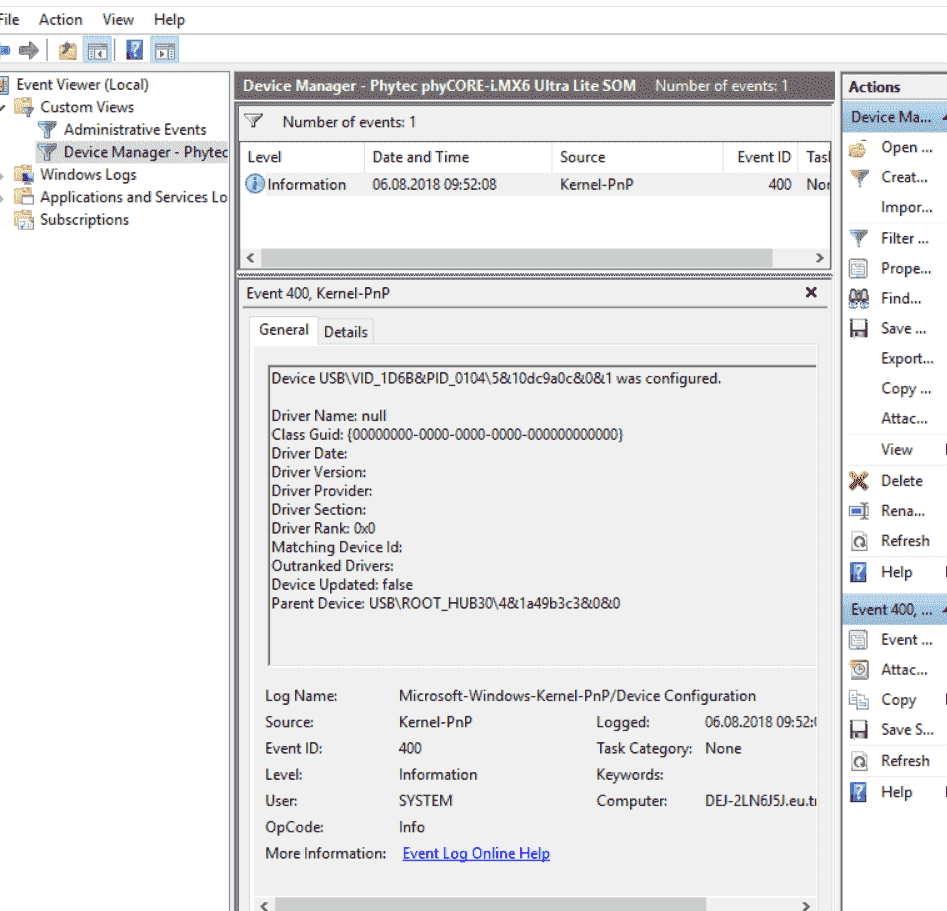This screenshot has width=947, height=911.
Task: Select Attach Task To This Custom View
Action: (904, 419)
